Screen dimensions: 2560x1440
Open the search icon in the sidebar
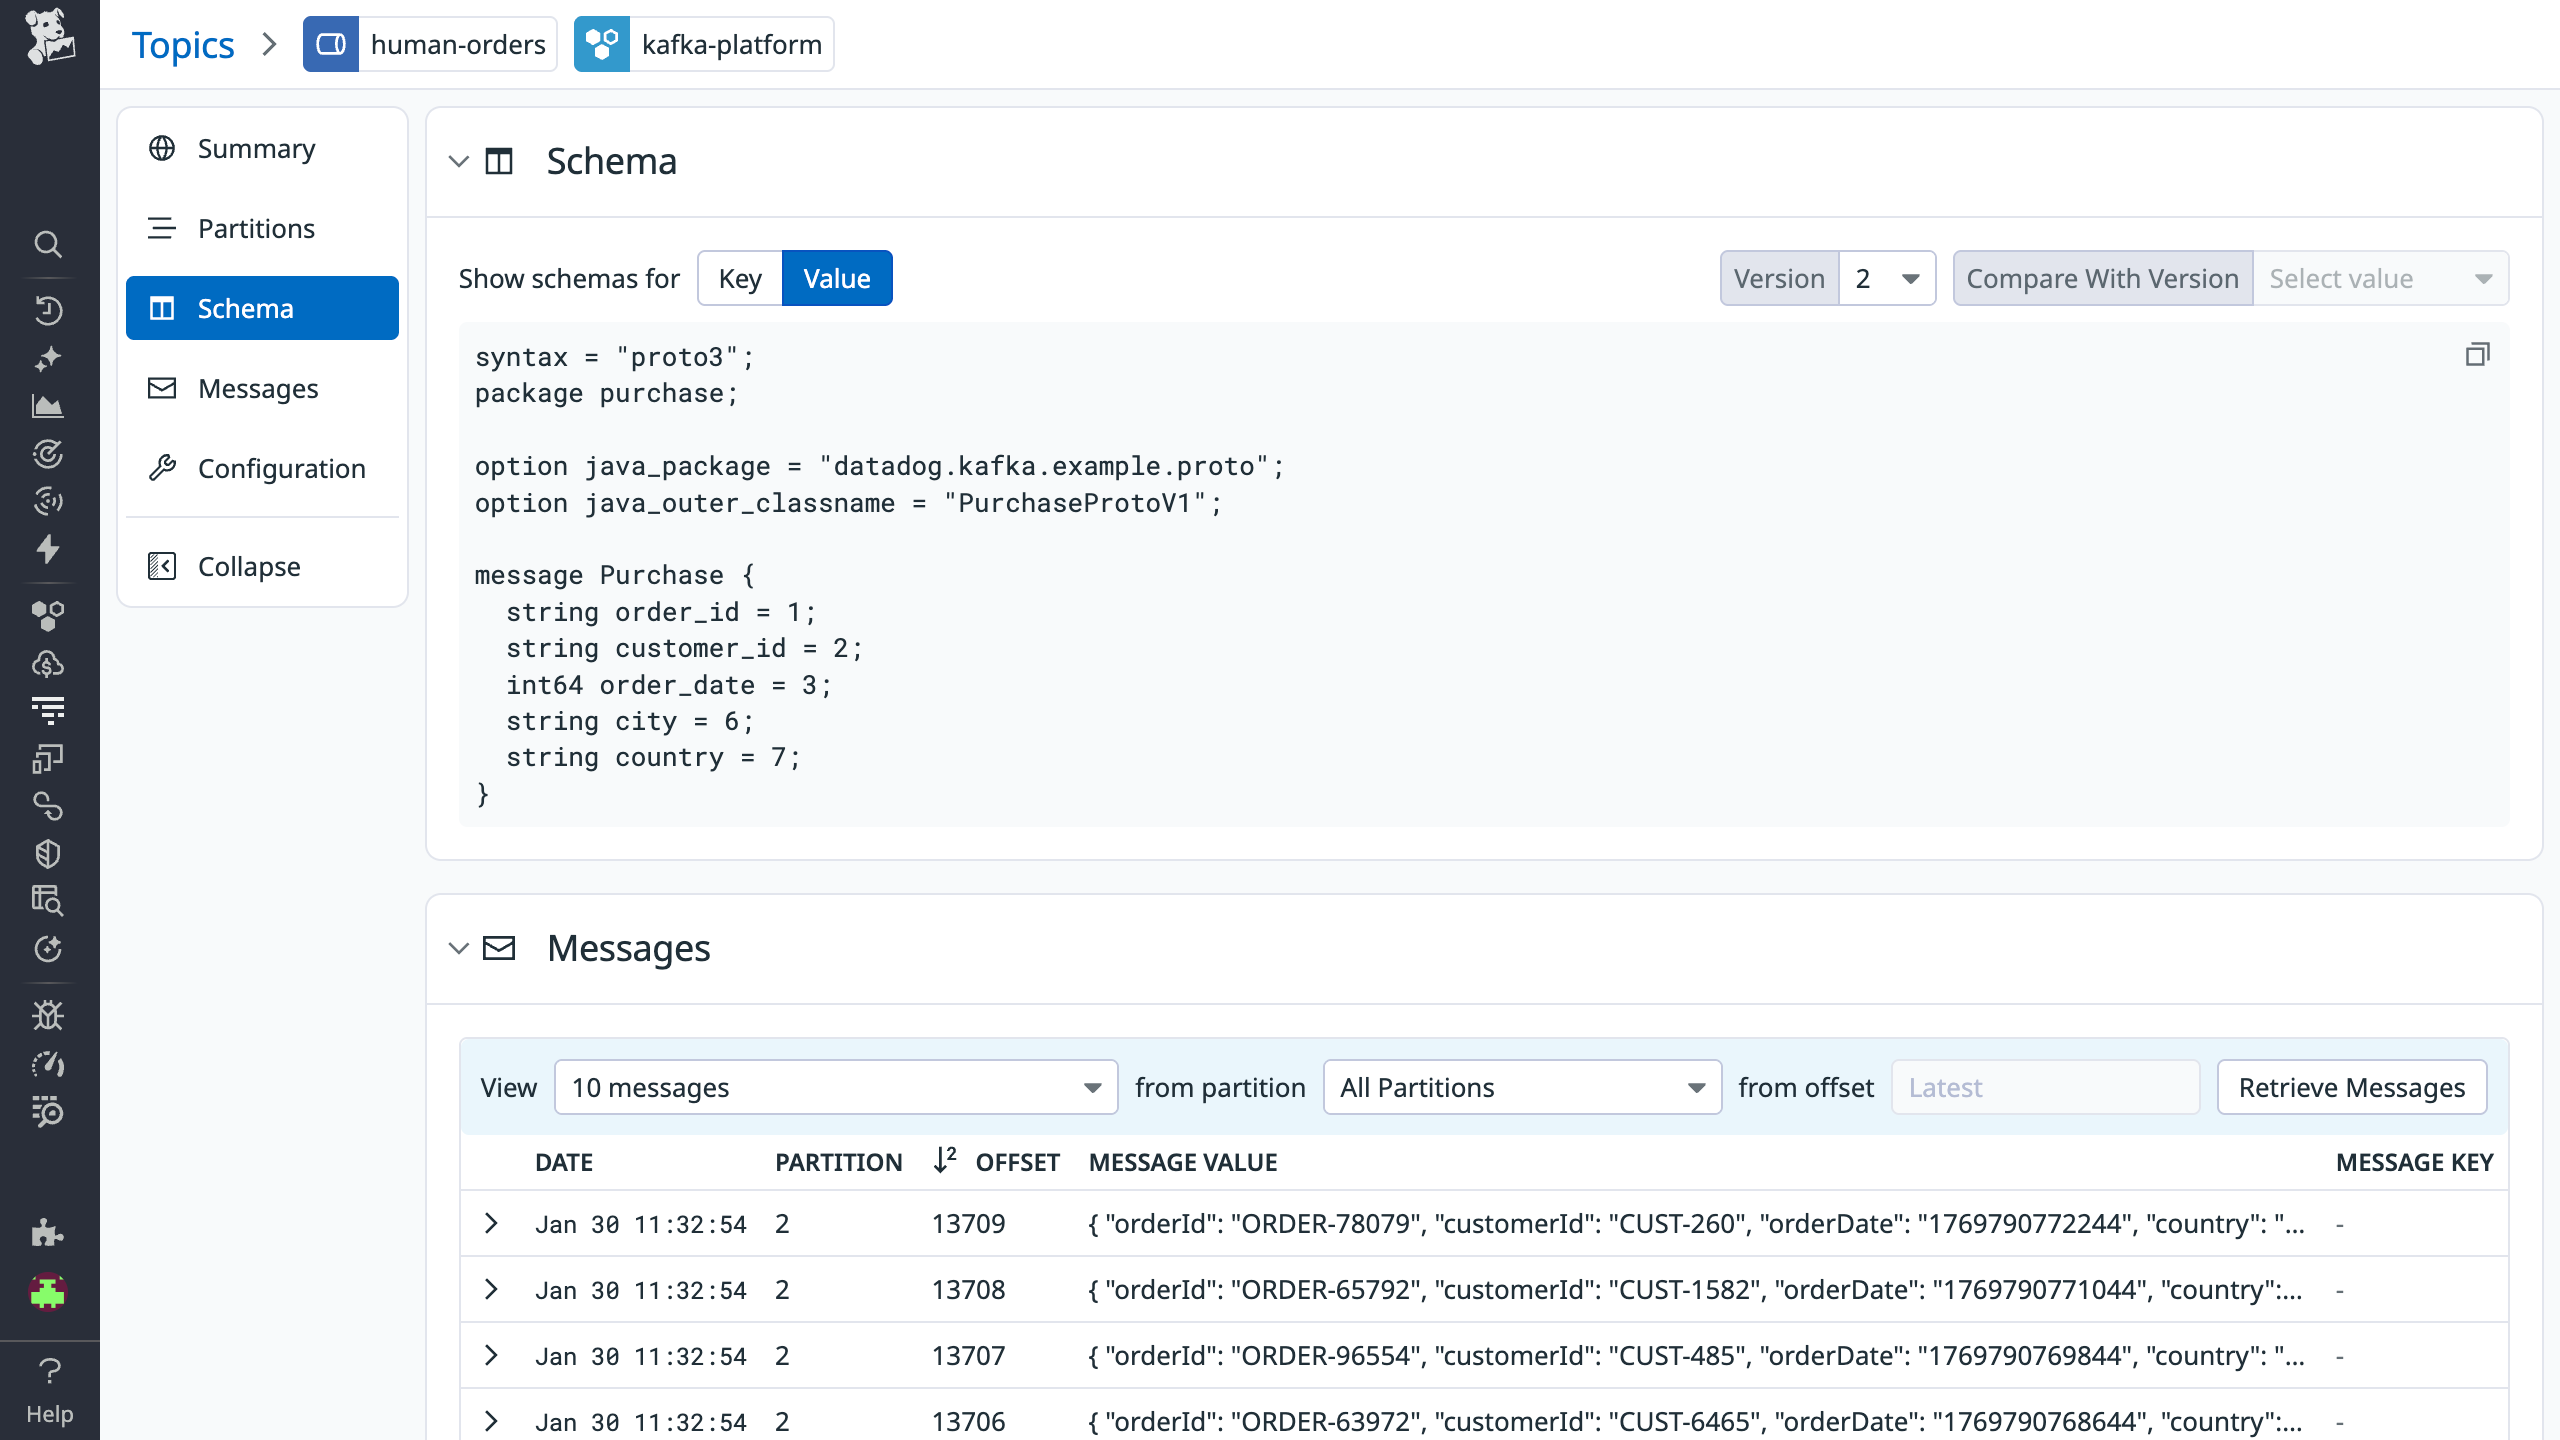[48, 245]
